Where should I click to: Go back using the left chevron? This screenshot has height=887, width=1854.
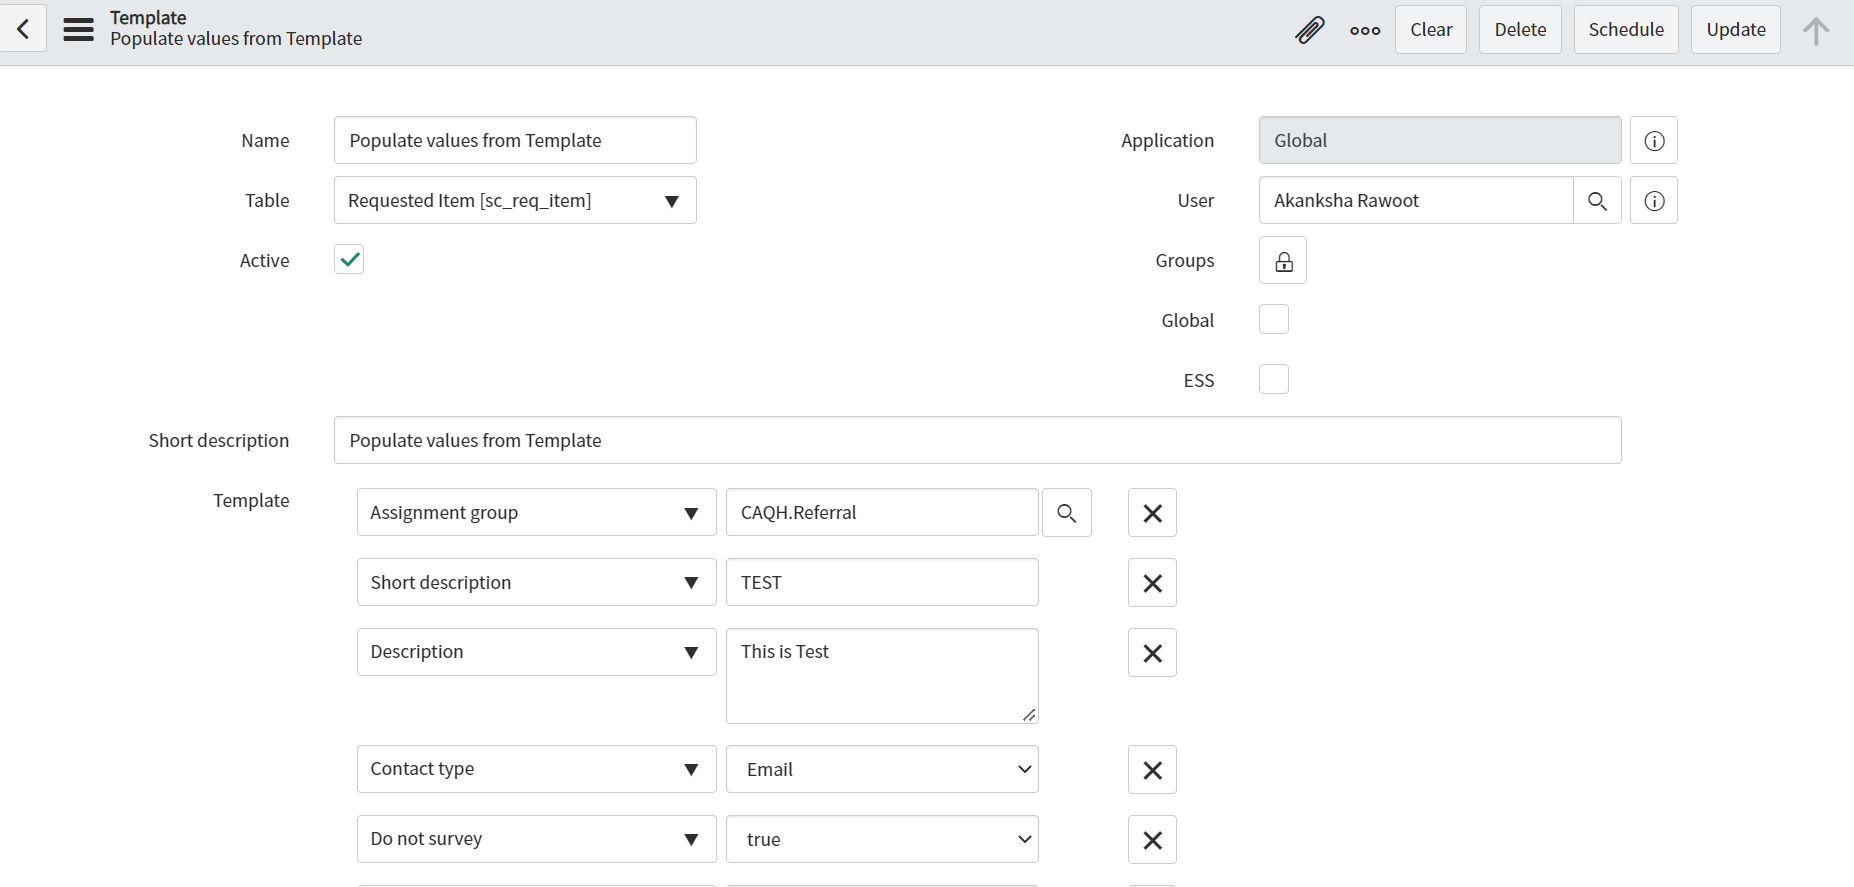click(x=23, y=29)
